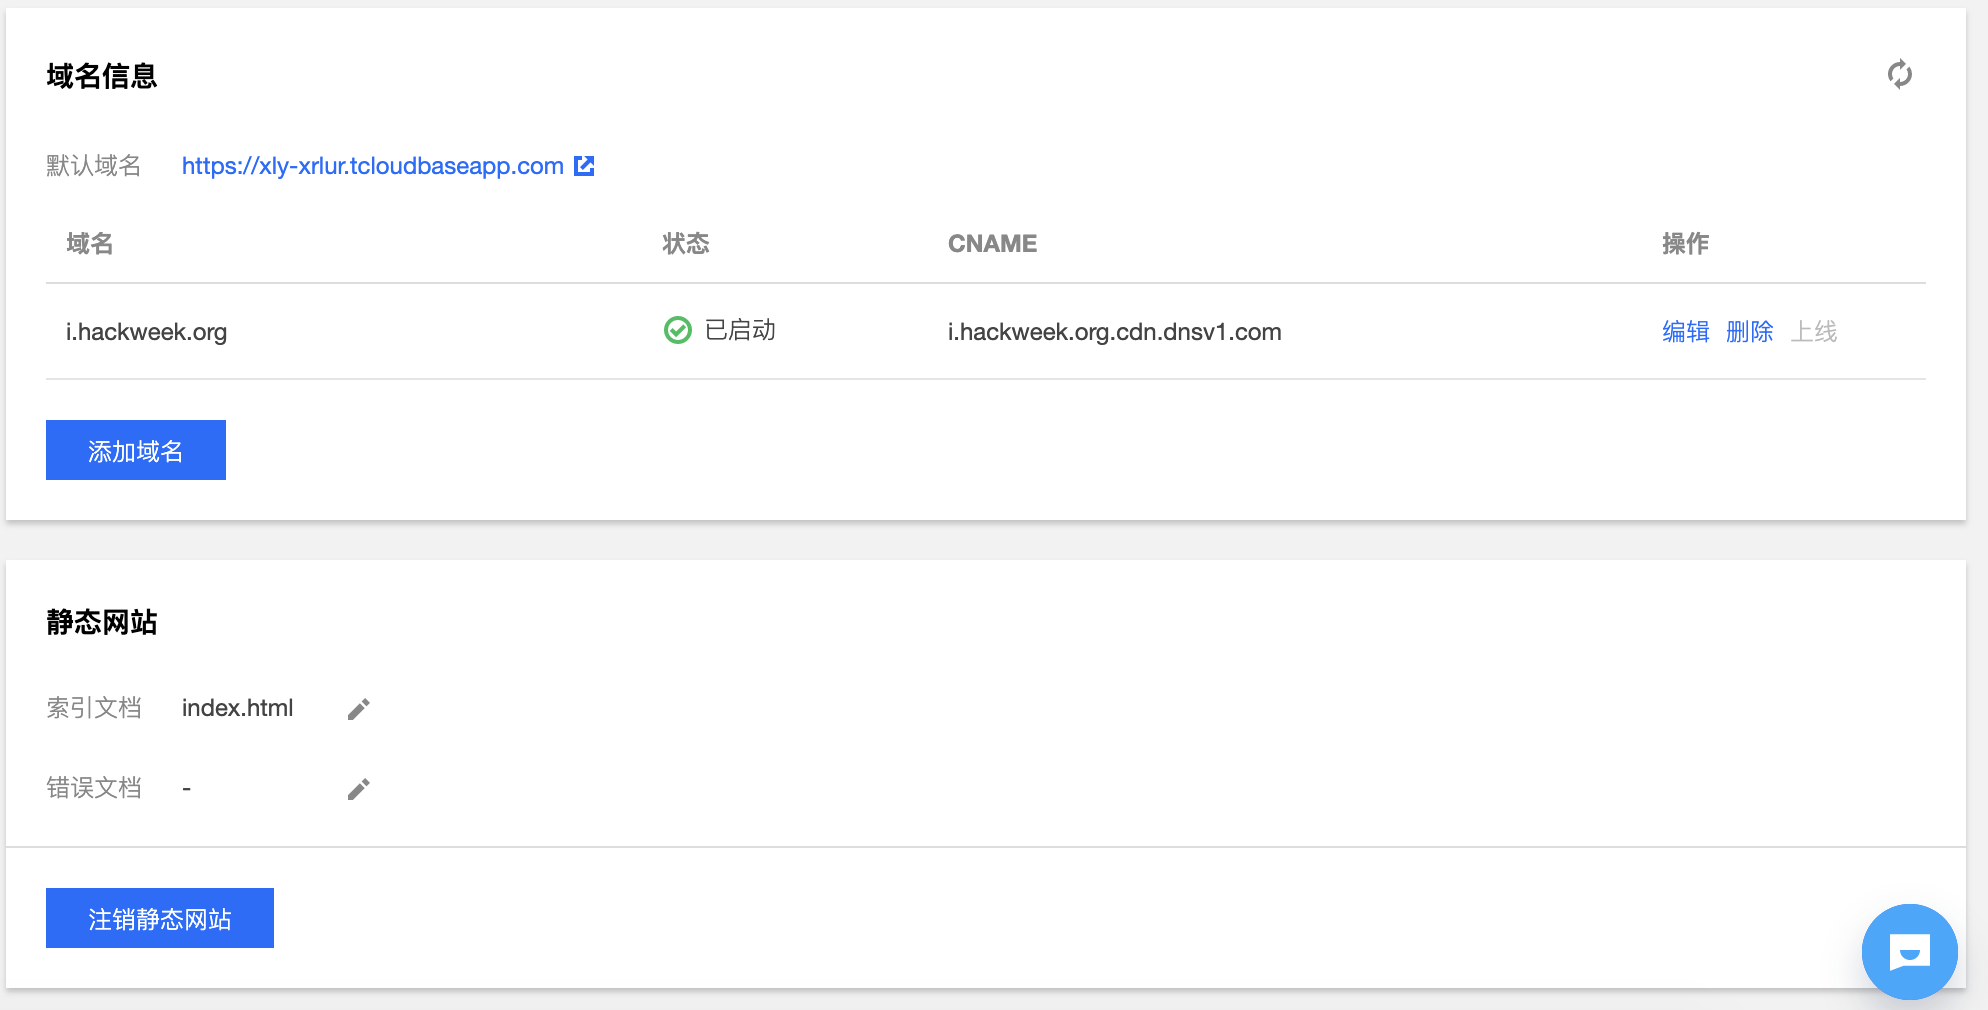Edit the error document with pencil icon

[x=359, y=789]
